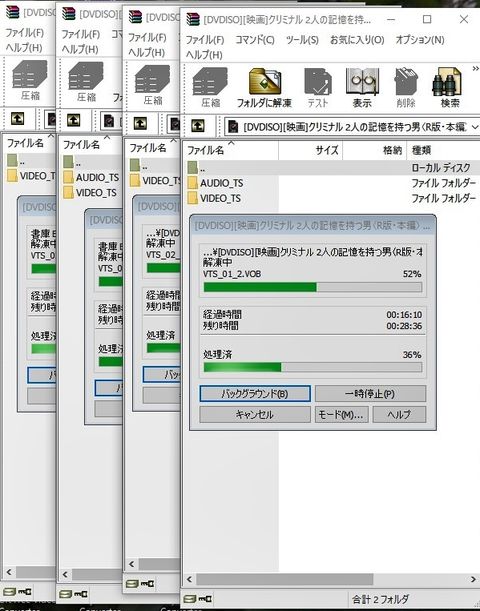Expand the toolbar overflow chevron »

475,69
